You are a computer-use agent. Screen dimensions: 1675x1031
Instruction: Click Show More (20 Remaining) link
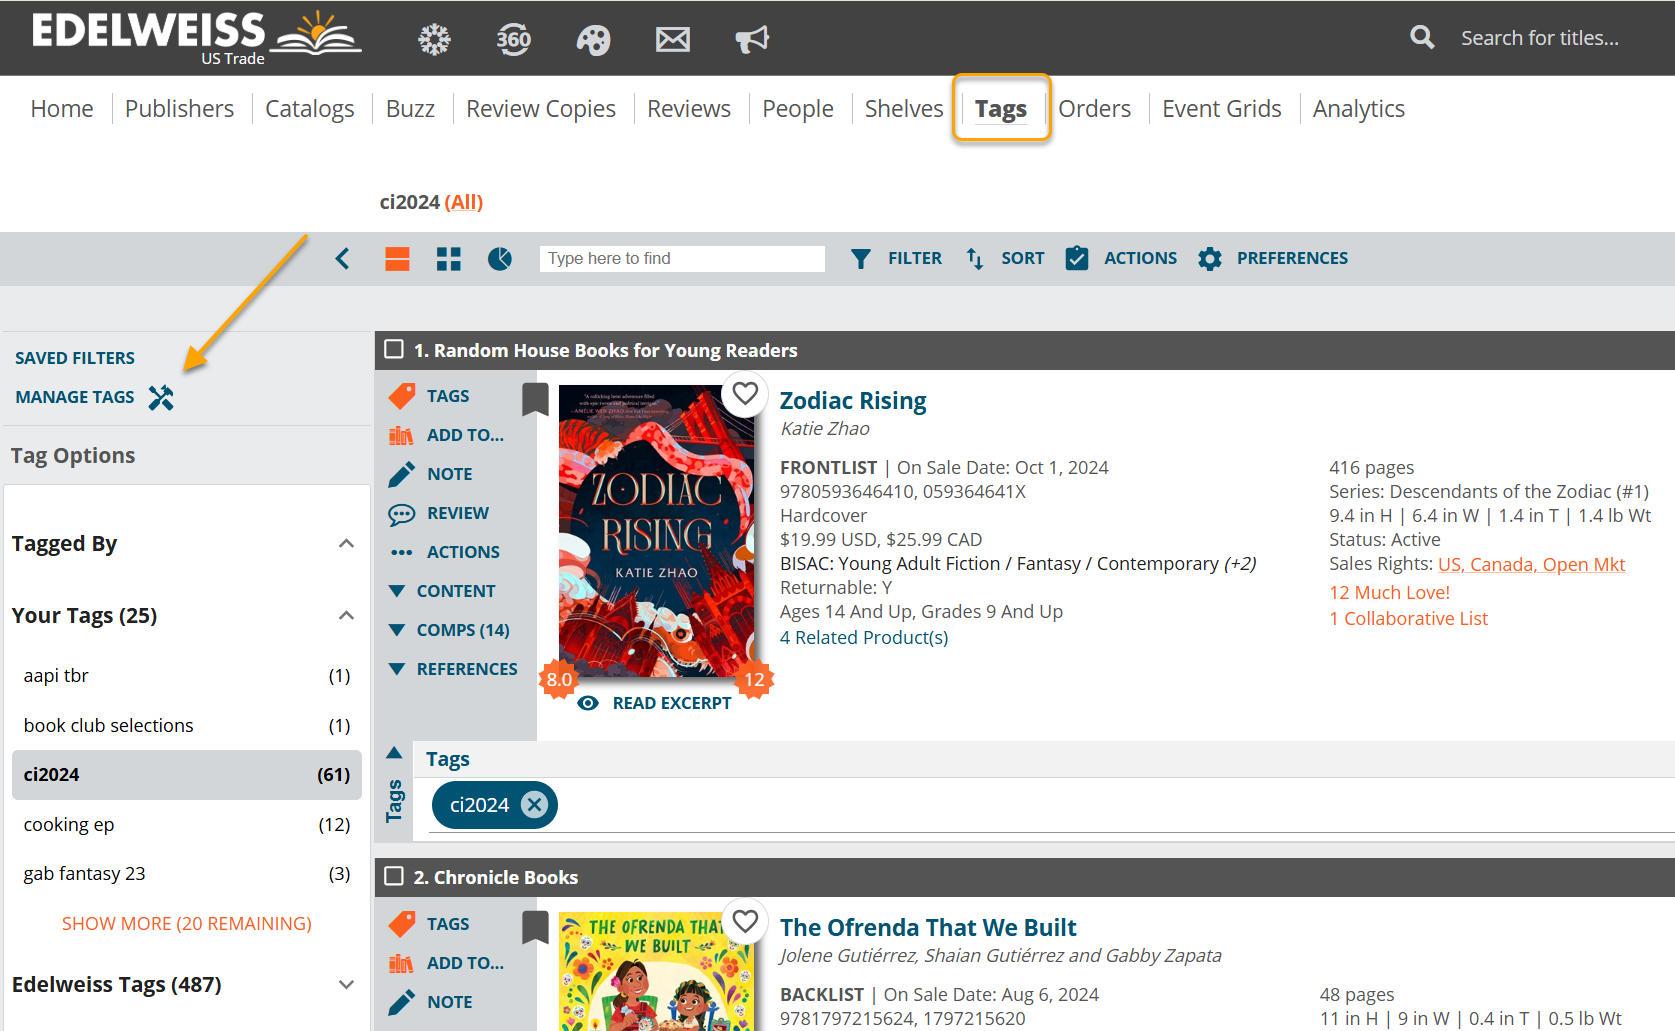187,924
